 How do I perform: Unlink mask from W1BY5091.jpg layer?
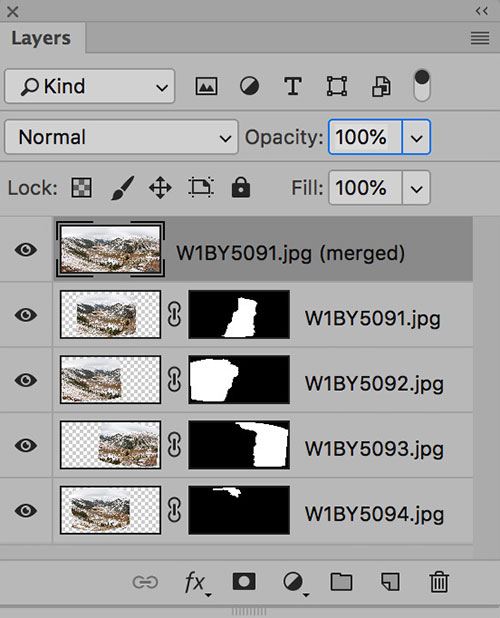tap(174, 315)
